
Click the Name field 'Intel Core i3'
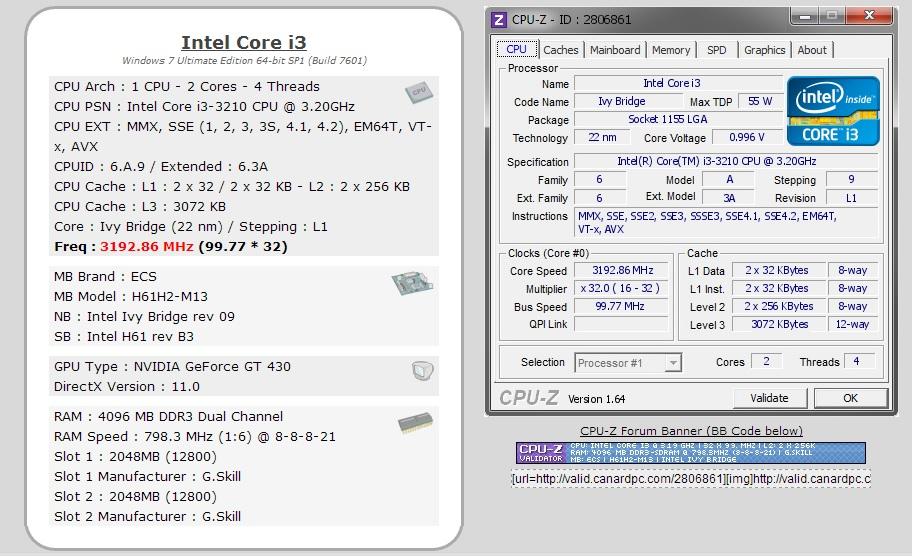coord(678,83)
